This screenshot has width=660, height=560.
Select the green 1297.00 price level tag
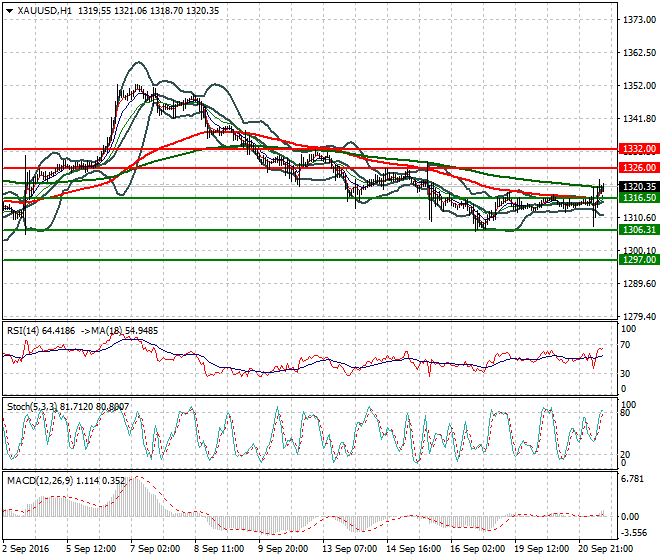638,260
